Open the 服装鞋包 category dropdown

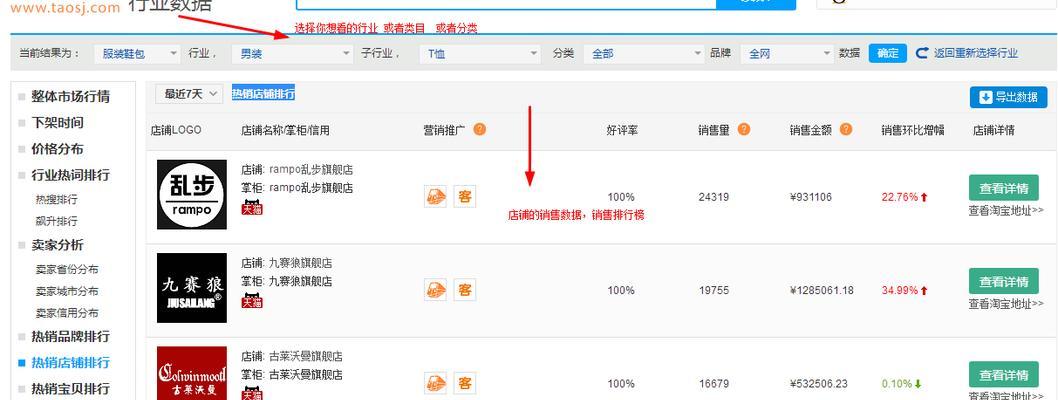[x=137, y=54]
